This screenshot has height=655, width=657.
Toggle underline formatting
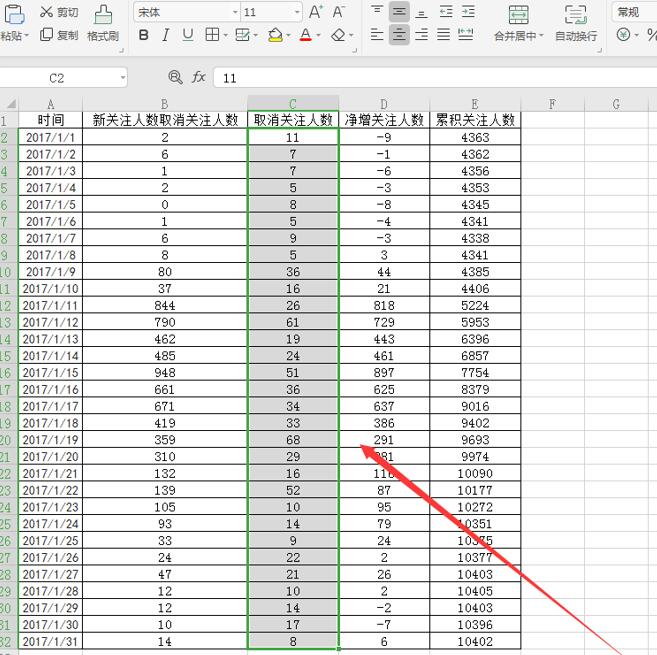coord(188,35)
